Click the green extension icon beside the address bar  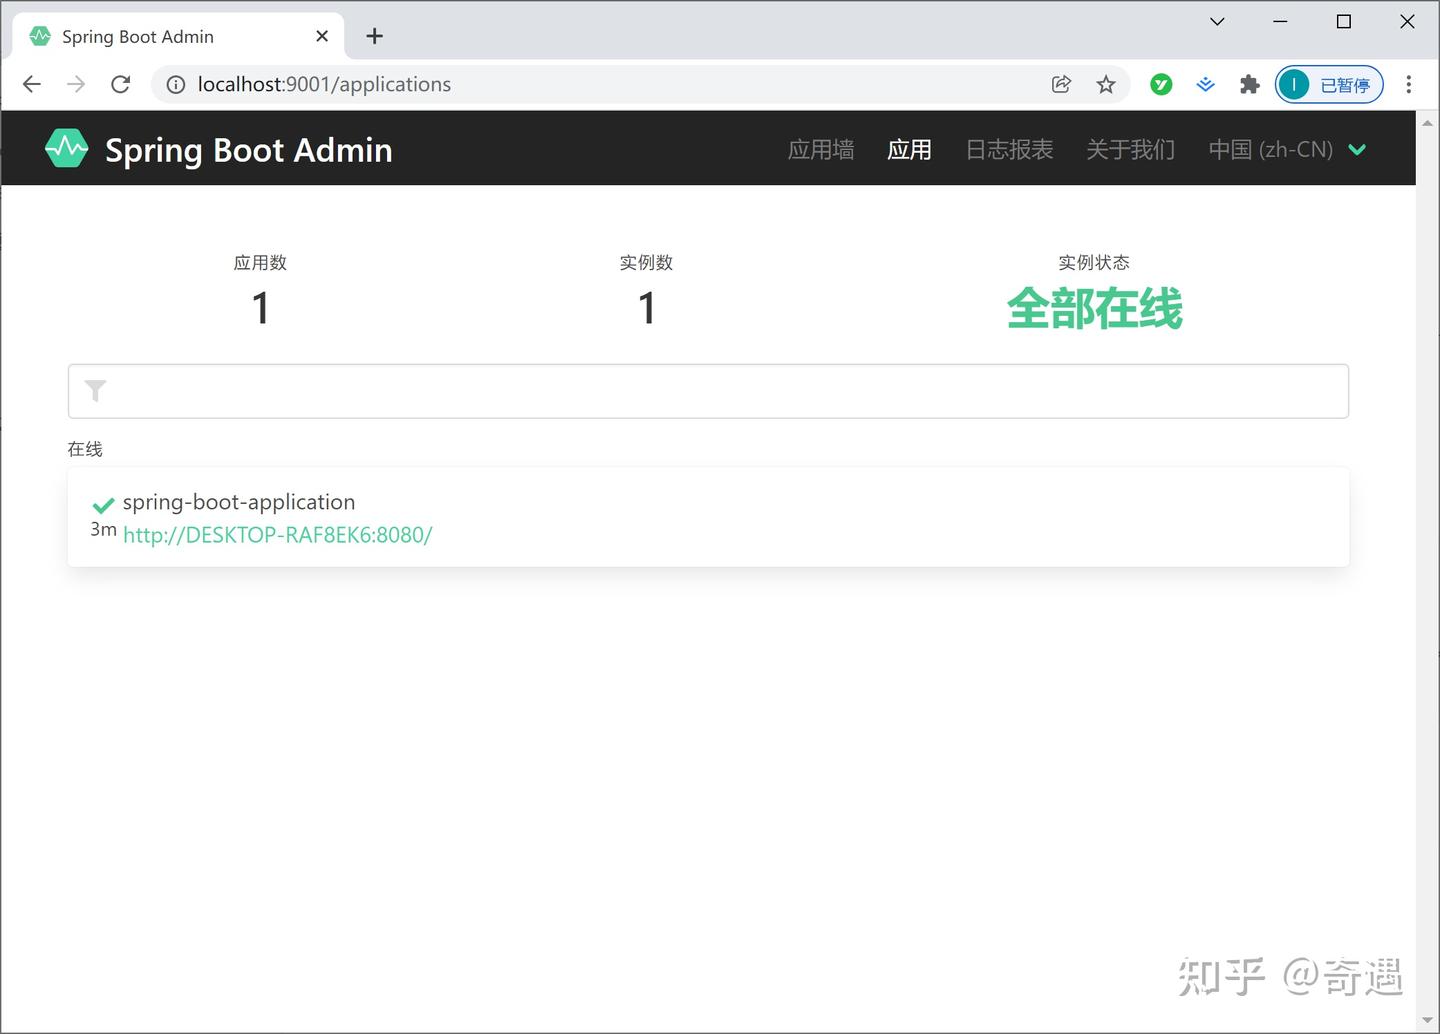coord(1161,84)
